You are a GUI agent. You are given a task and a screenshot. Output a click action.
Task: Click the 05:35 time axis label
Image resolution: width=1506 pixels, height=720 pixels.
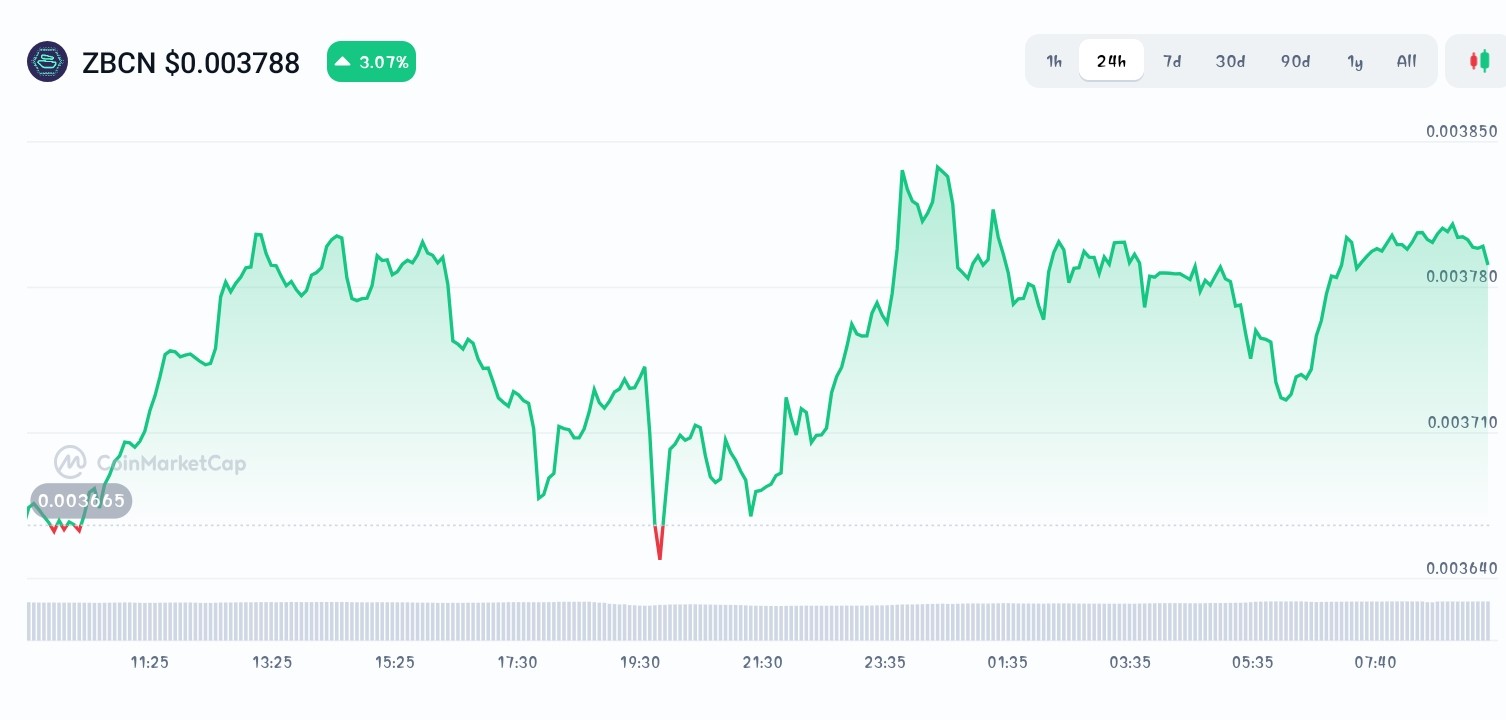(1253, 662)
